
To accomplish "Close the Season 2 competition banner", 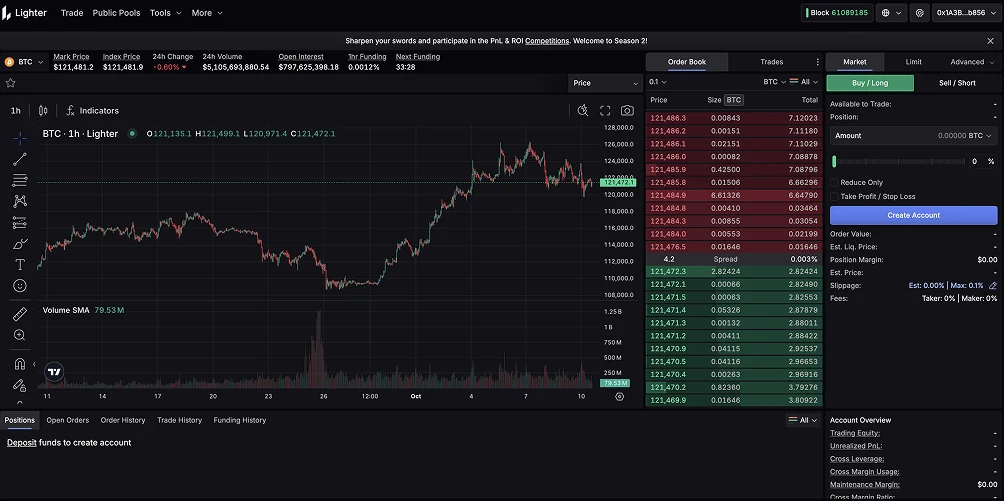I will (991, 40).
